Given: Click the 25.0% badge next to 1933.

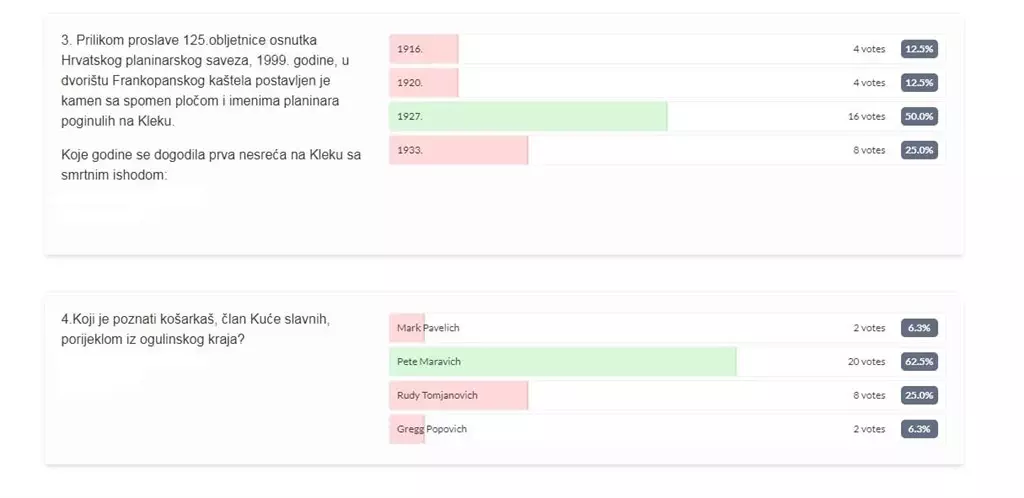Looking at the screenshot, I should click(x=919, y=150).
